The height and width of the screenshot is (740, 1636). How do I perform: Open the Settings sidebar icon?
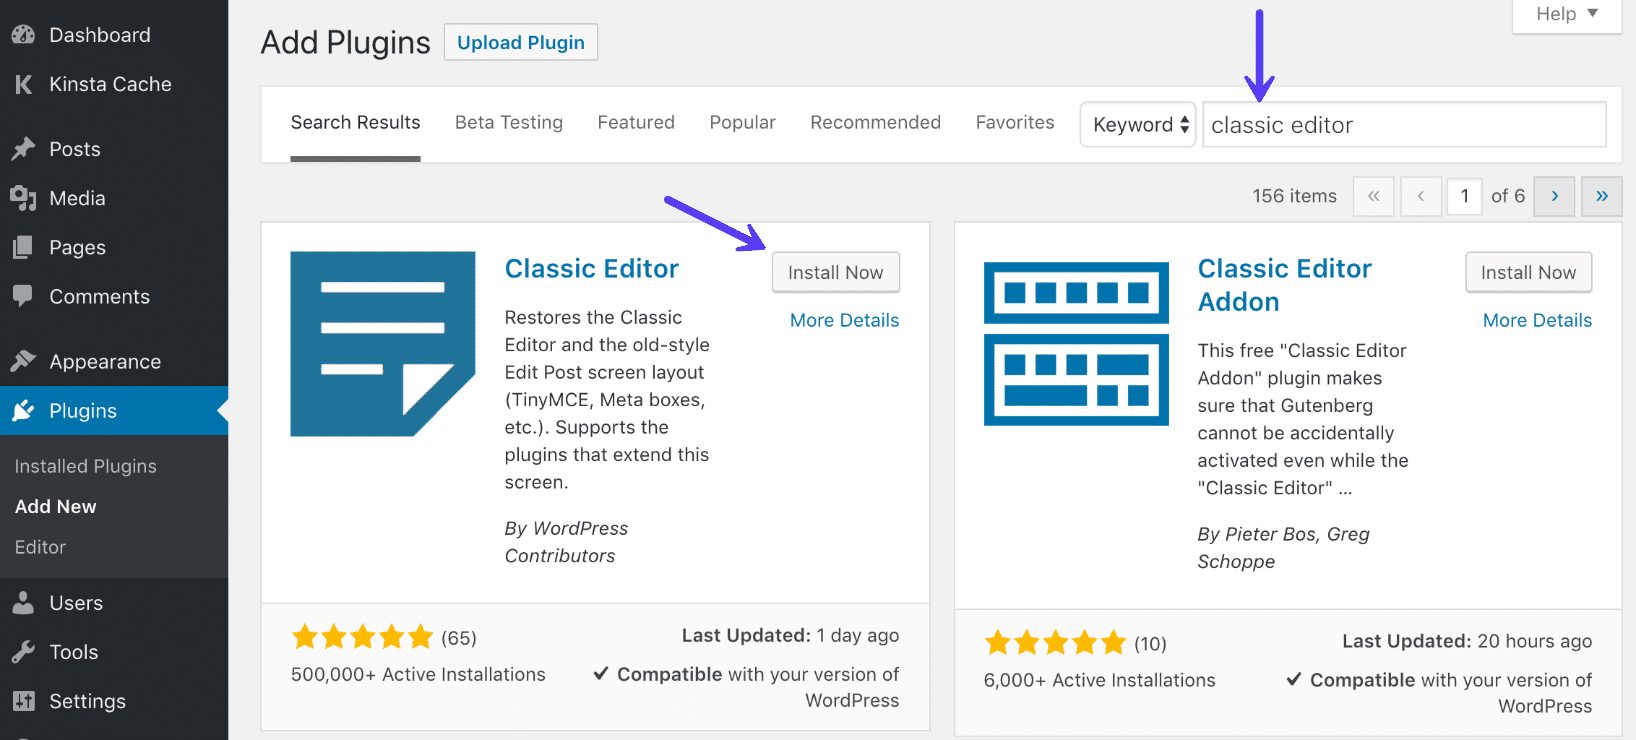23,701
